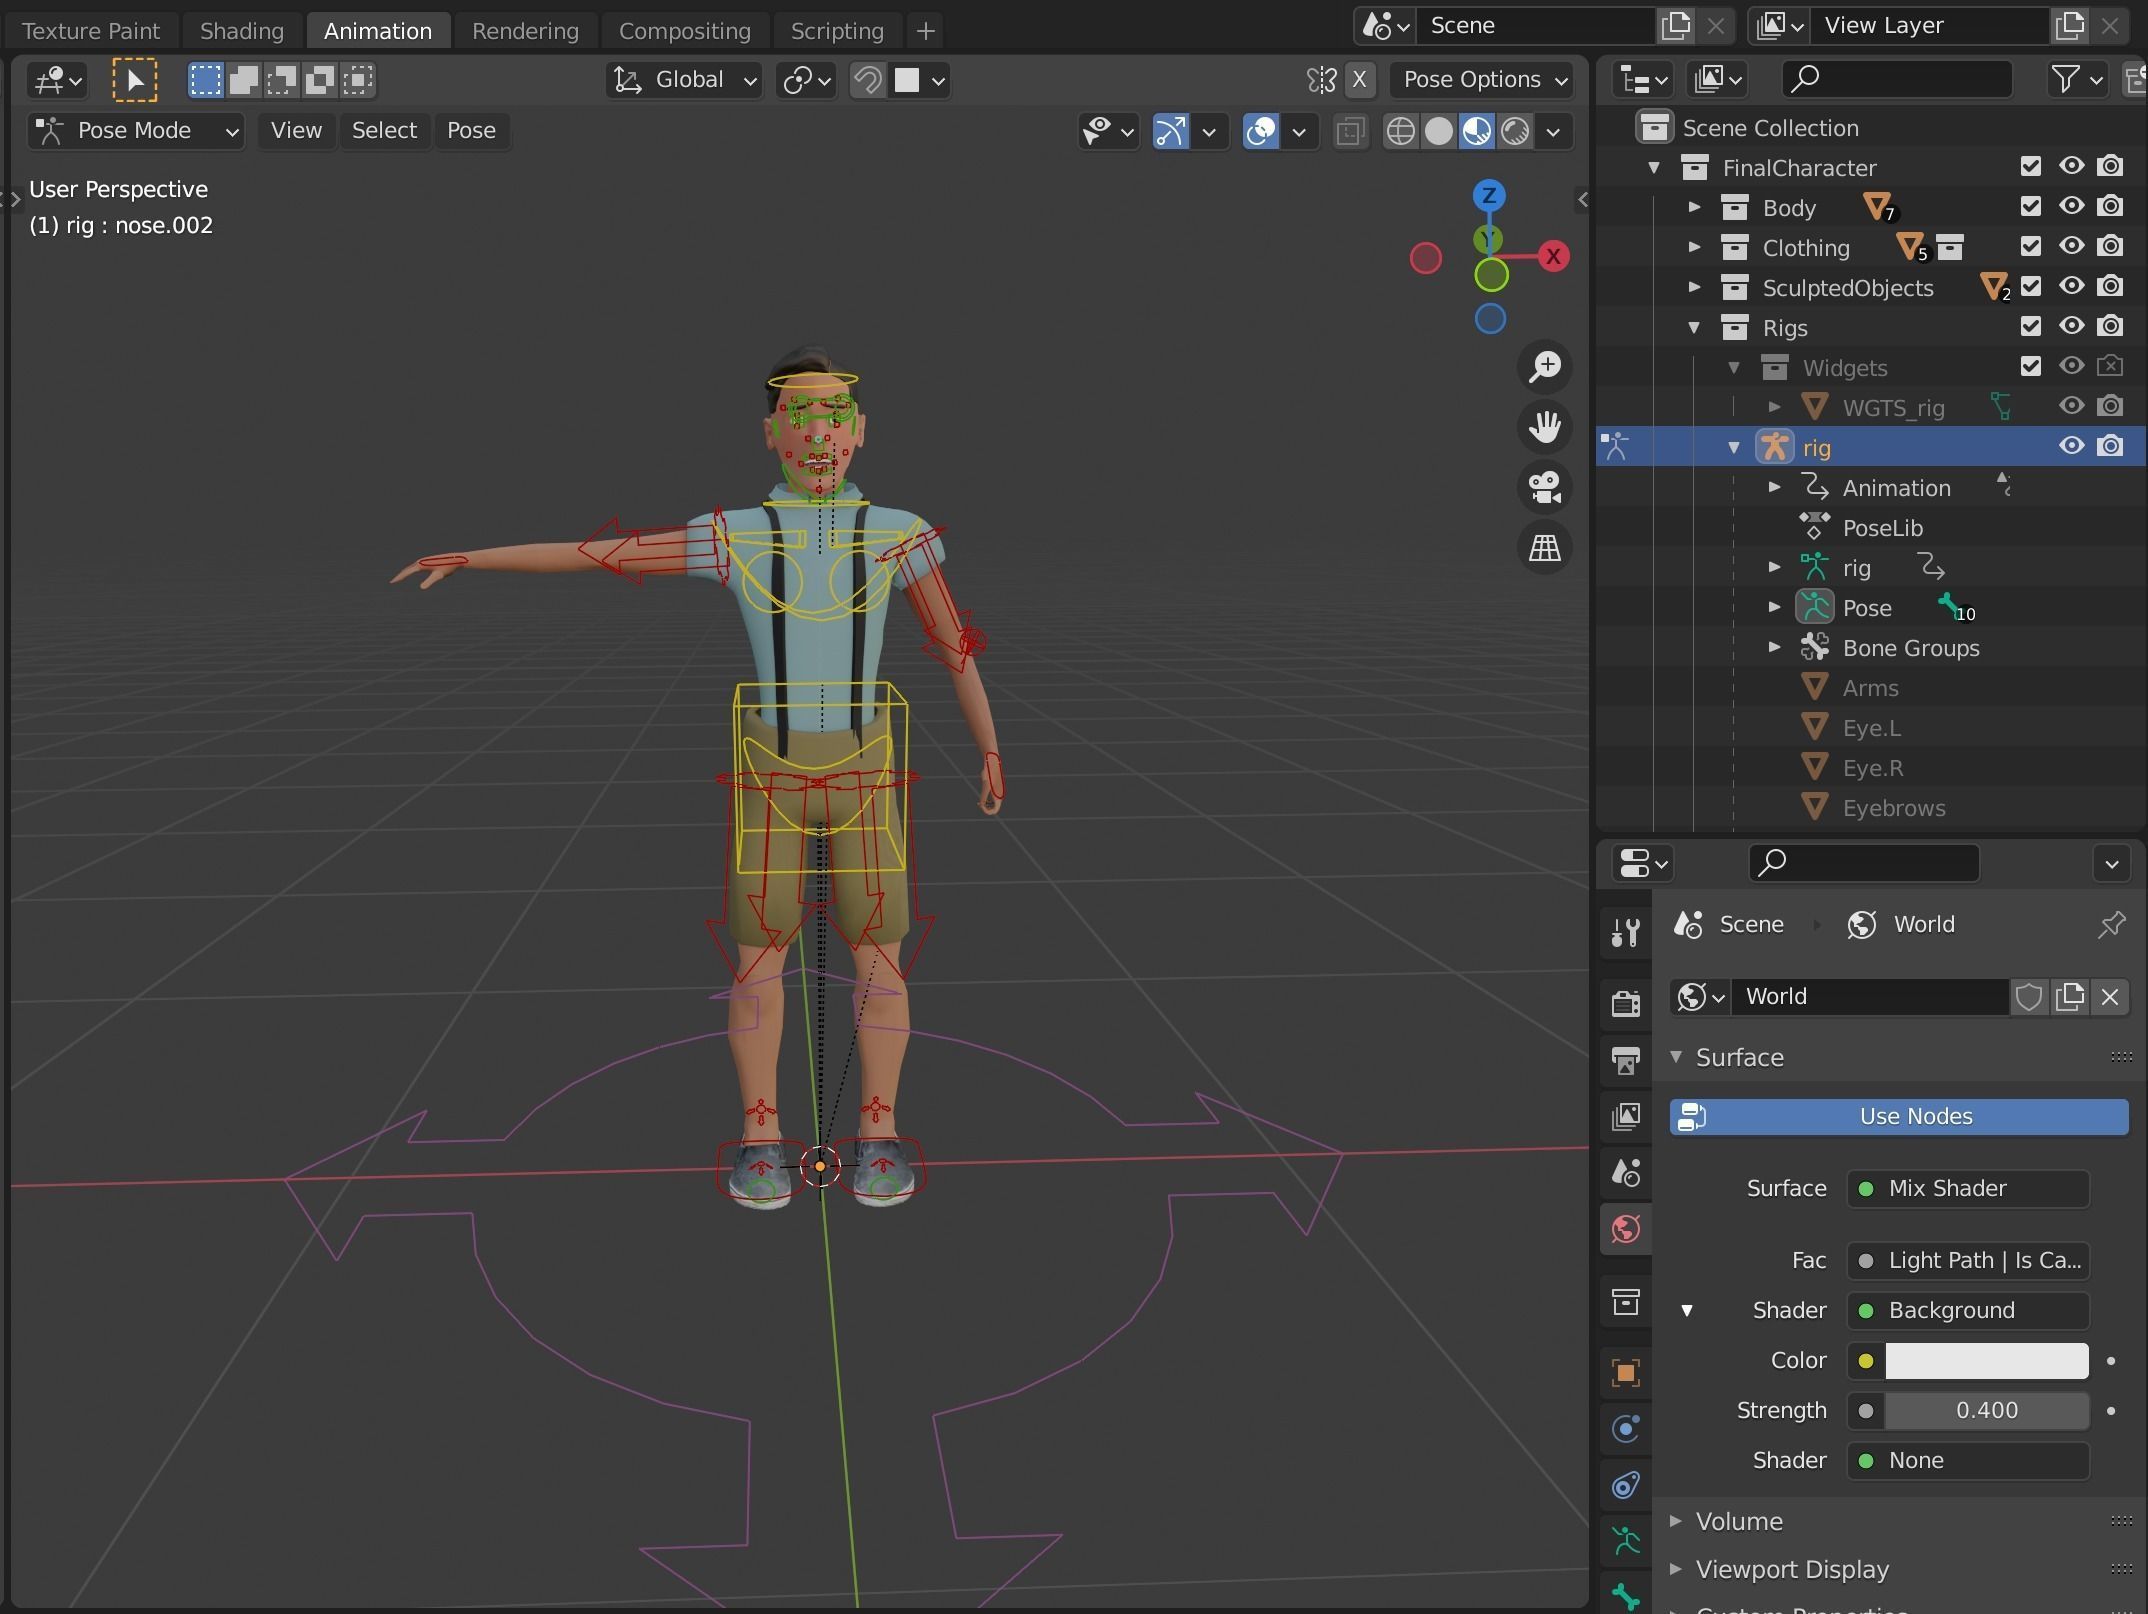Viewport: 2148px width, 1614px height.
Task: Switch to material preview shading
Action: click(1477, 131)
